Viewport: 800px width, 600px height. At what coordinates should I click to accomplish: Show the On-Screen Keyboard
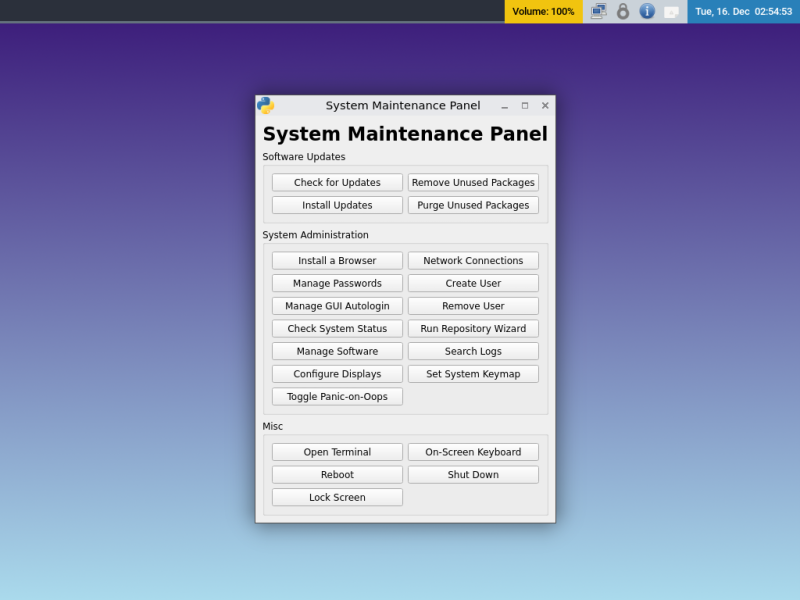click(473, 451)
